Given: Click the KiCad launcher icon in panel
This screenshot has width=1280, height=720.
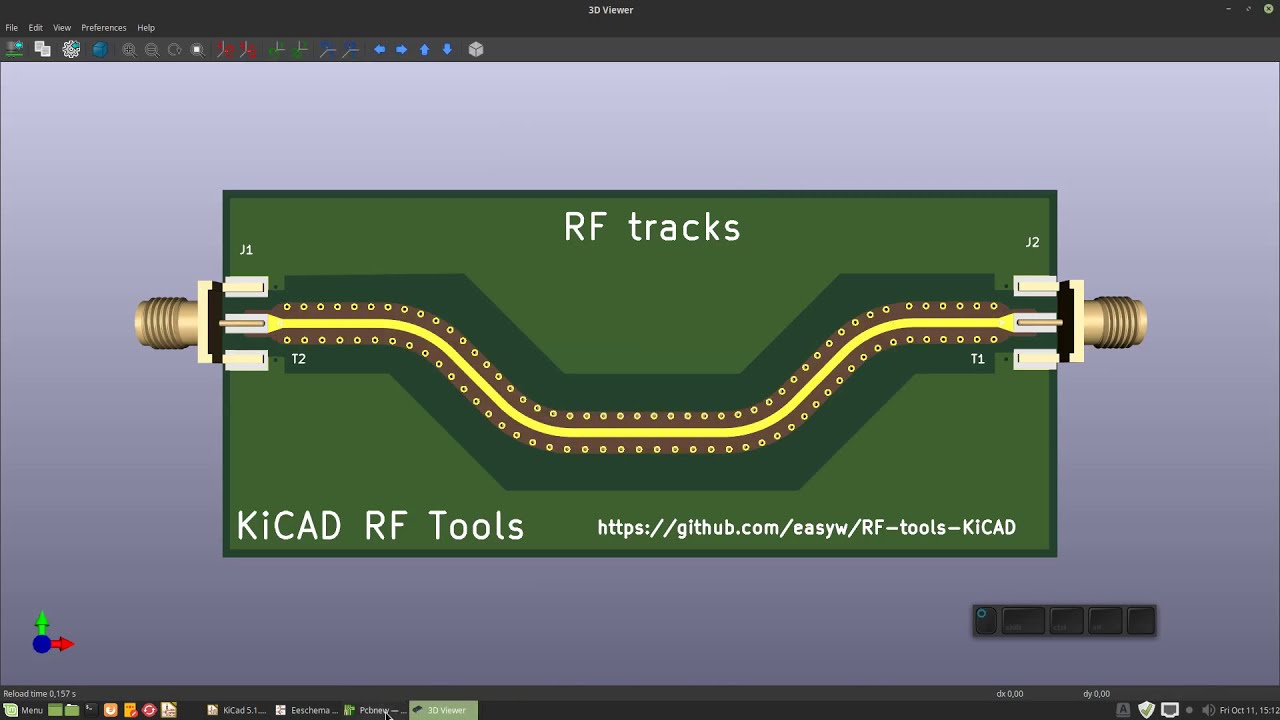Looking at the screenshot, I should click(169, 710).
